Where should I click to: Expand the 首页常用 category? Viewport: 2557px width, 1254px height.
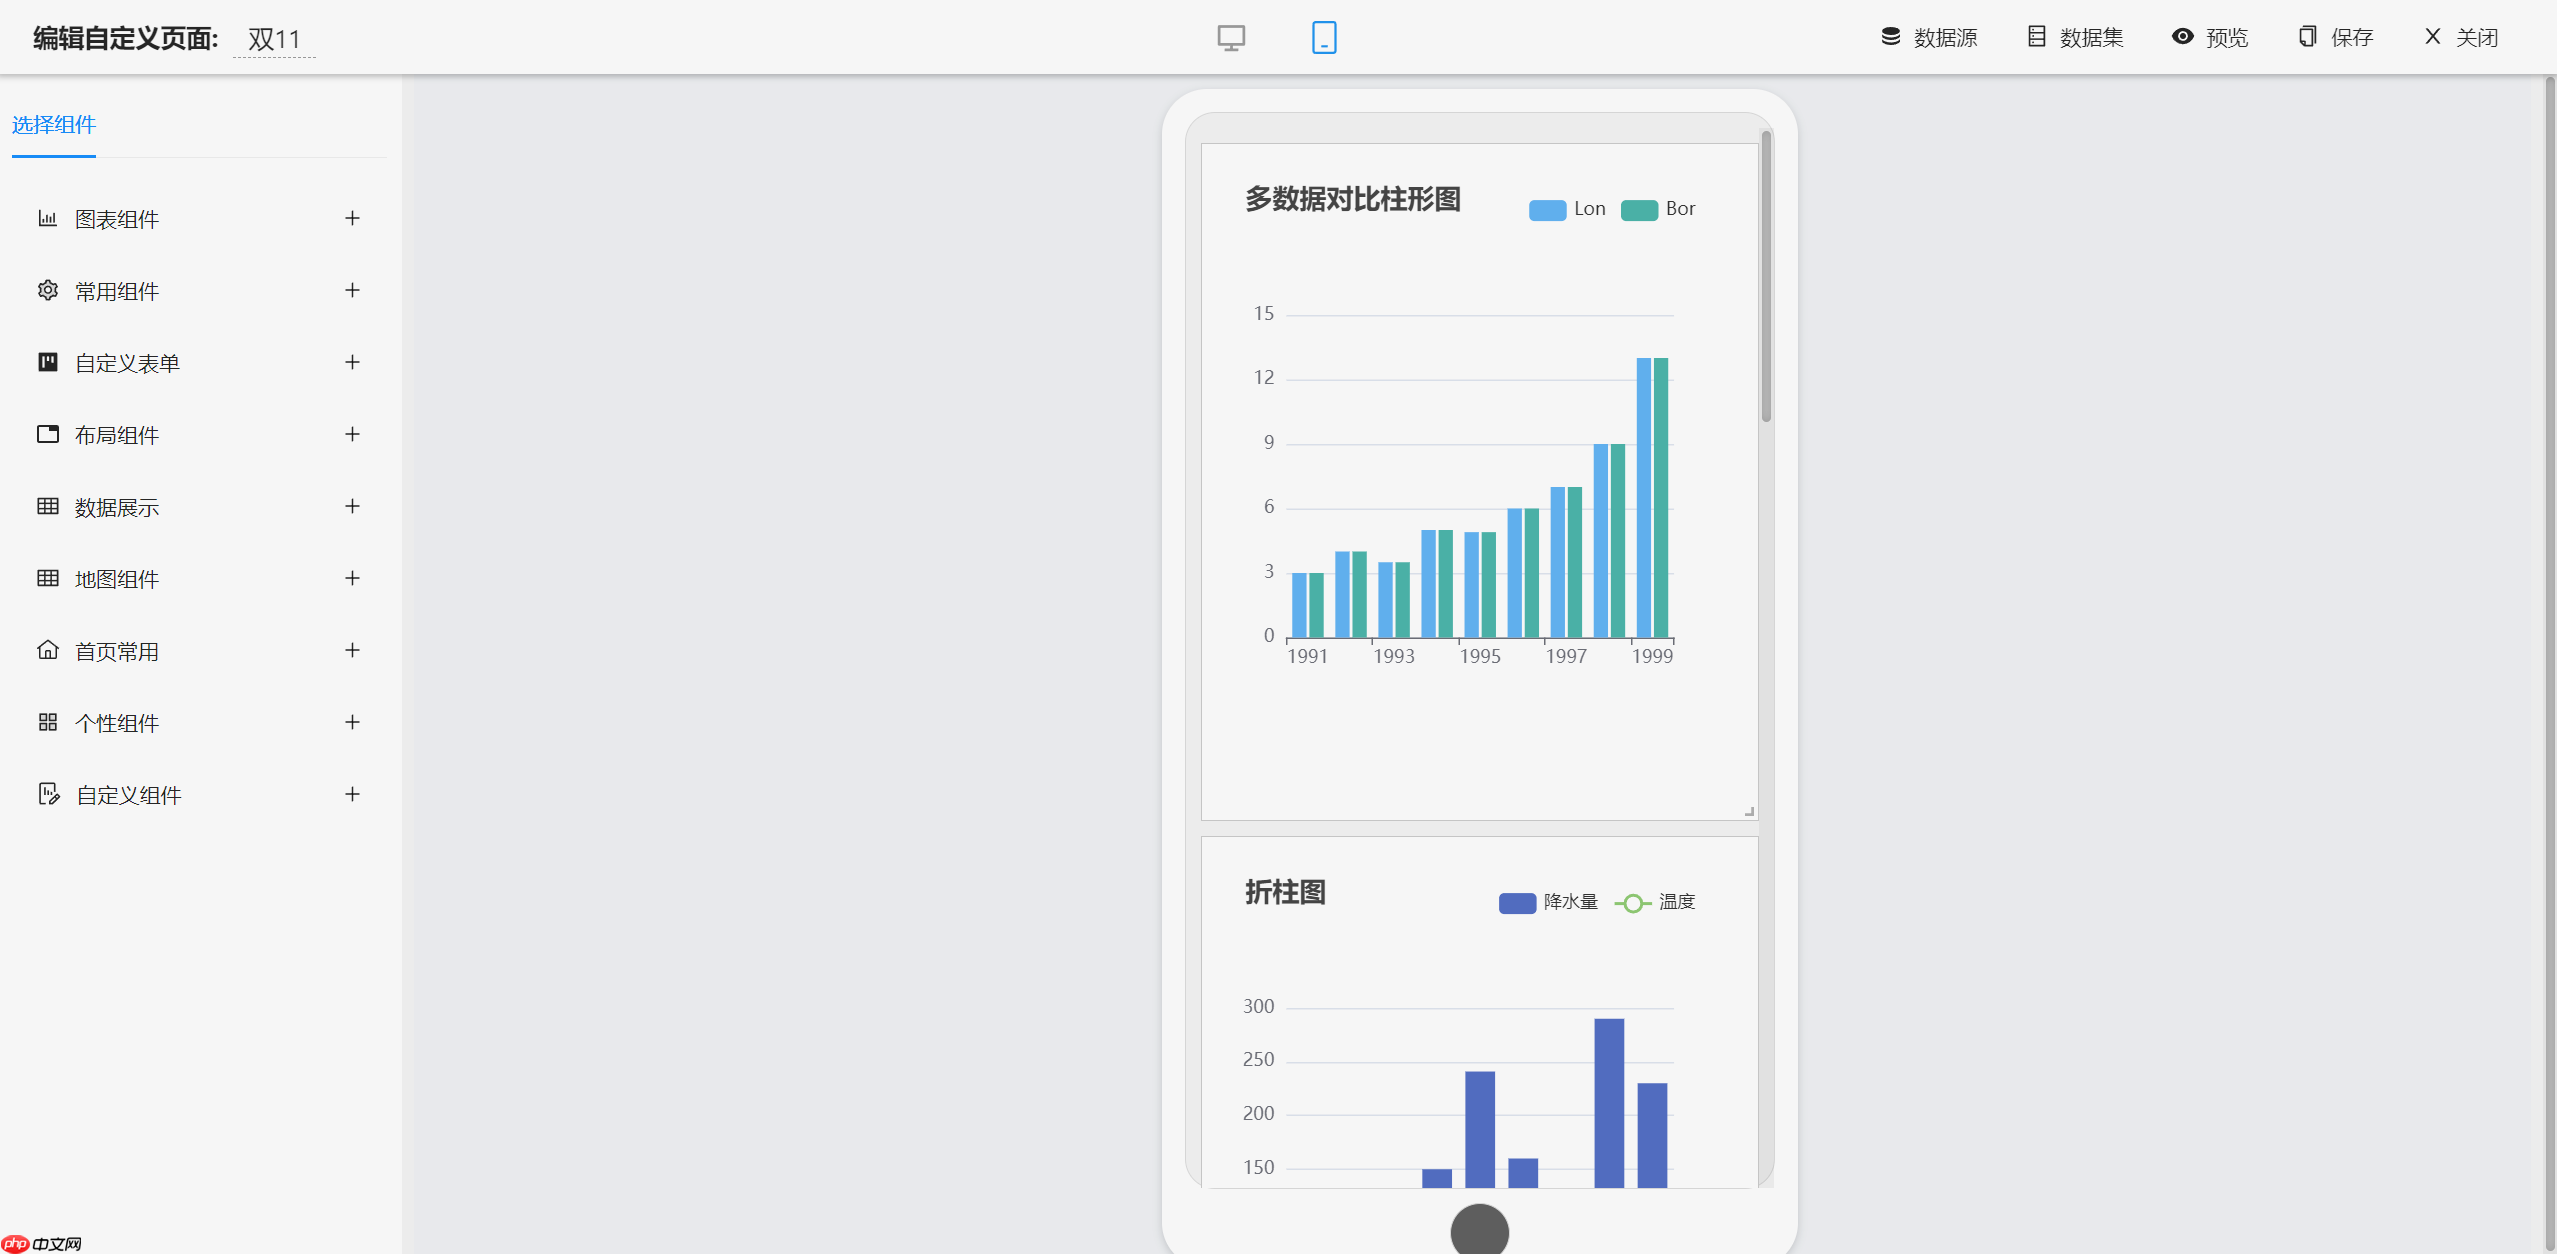pyautogui.click(x=351, y=650)
